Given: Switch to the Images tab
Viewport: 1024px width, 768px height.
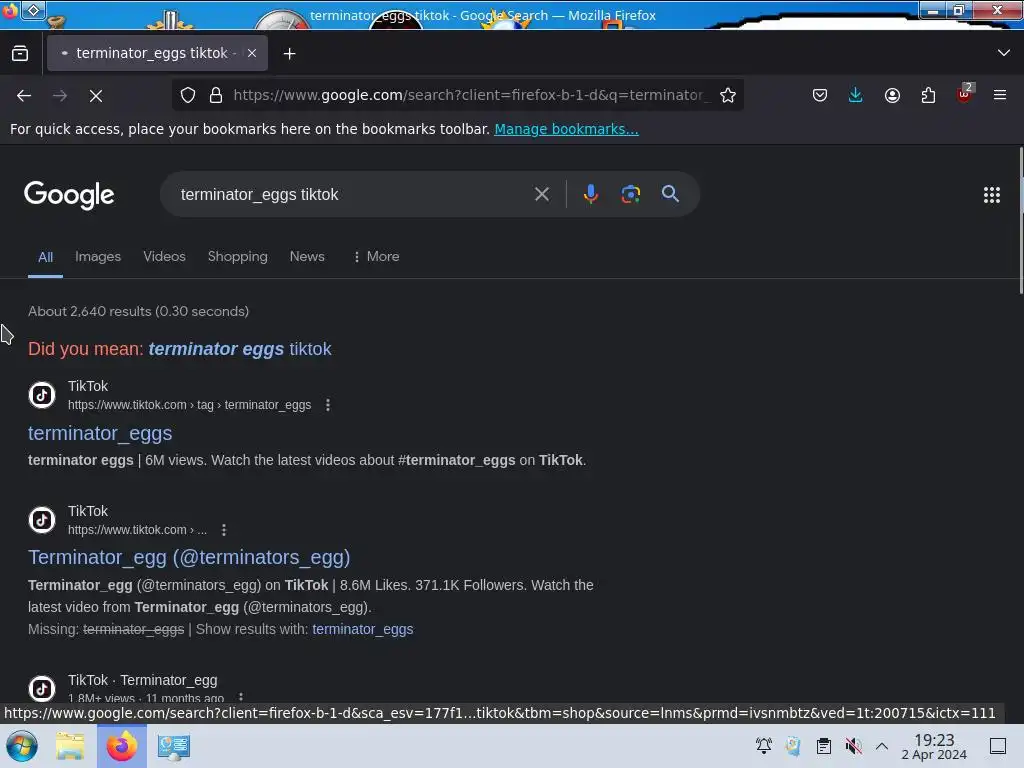Looking at the screenshot, I should 98,257.
